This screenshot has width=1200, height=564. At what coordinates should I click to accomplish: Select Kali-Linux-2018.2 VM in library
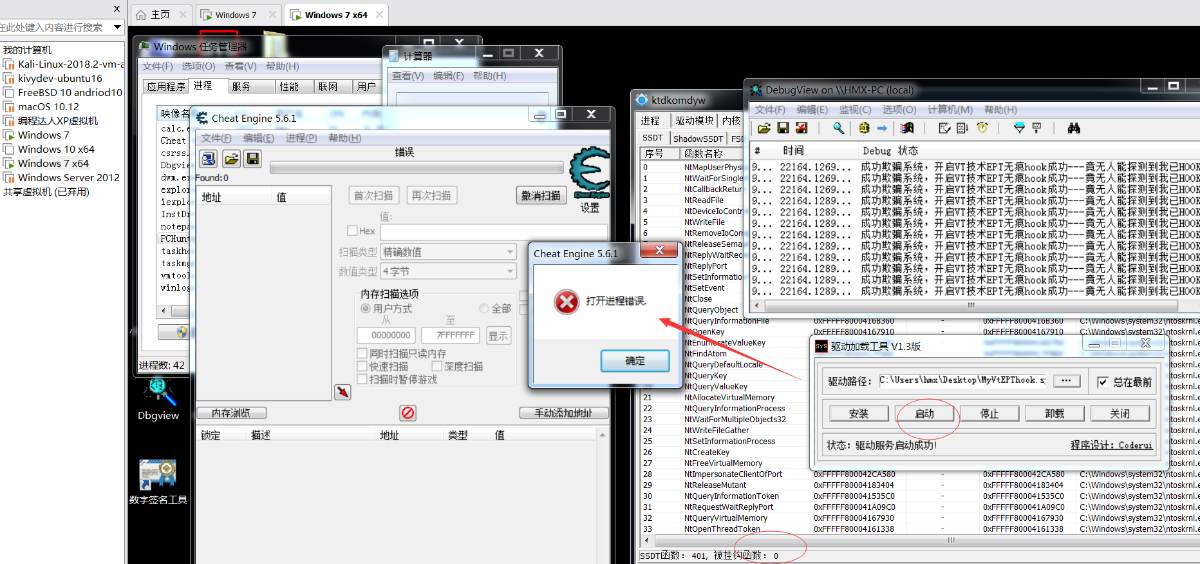[70, 64]
